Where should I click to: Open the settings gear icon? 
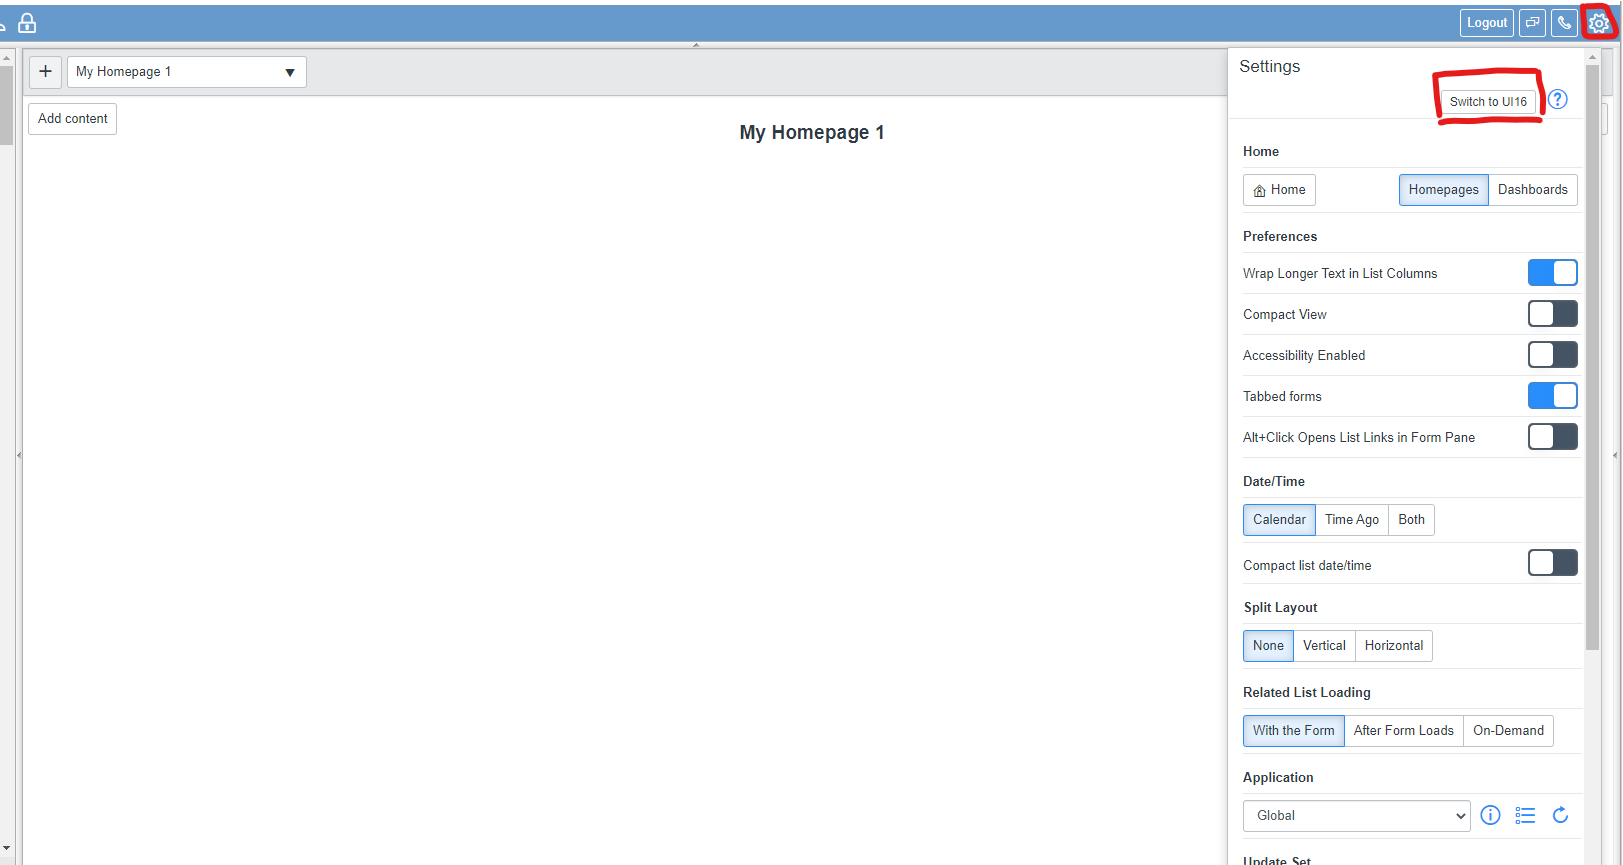[x=1598, y=23]
